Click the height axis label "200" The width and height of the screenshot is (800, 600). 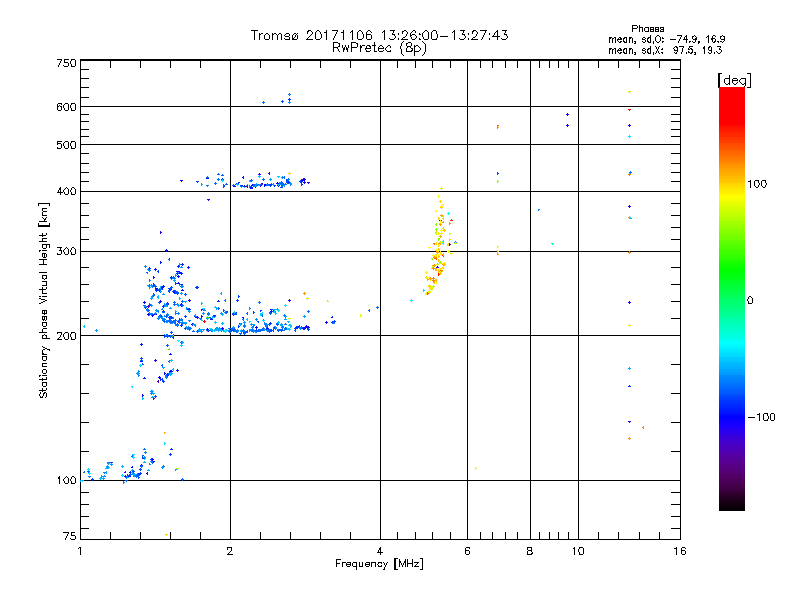click(x=66, y=336)
